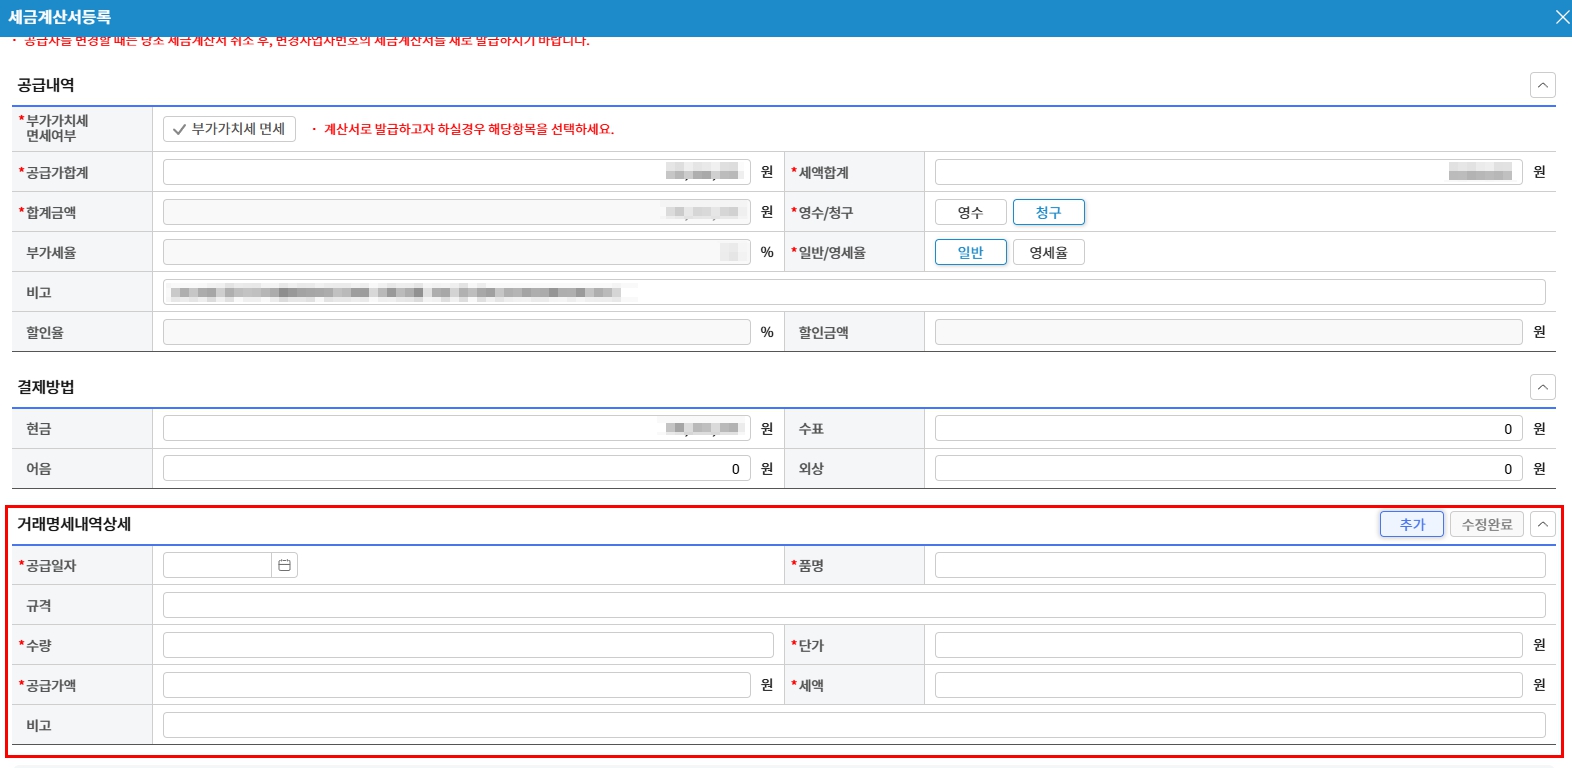Click the 부가세율 percent field
Screen dimensions: 1572x768
coord(457,252)
